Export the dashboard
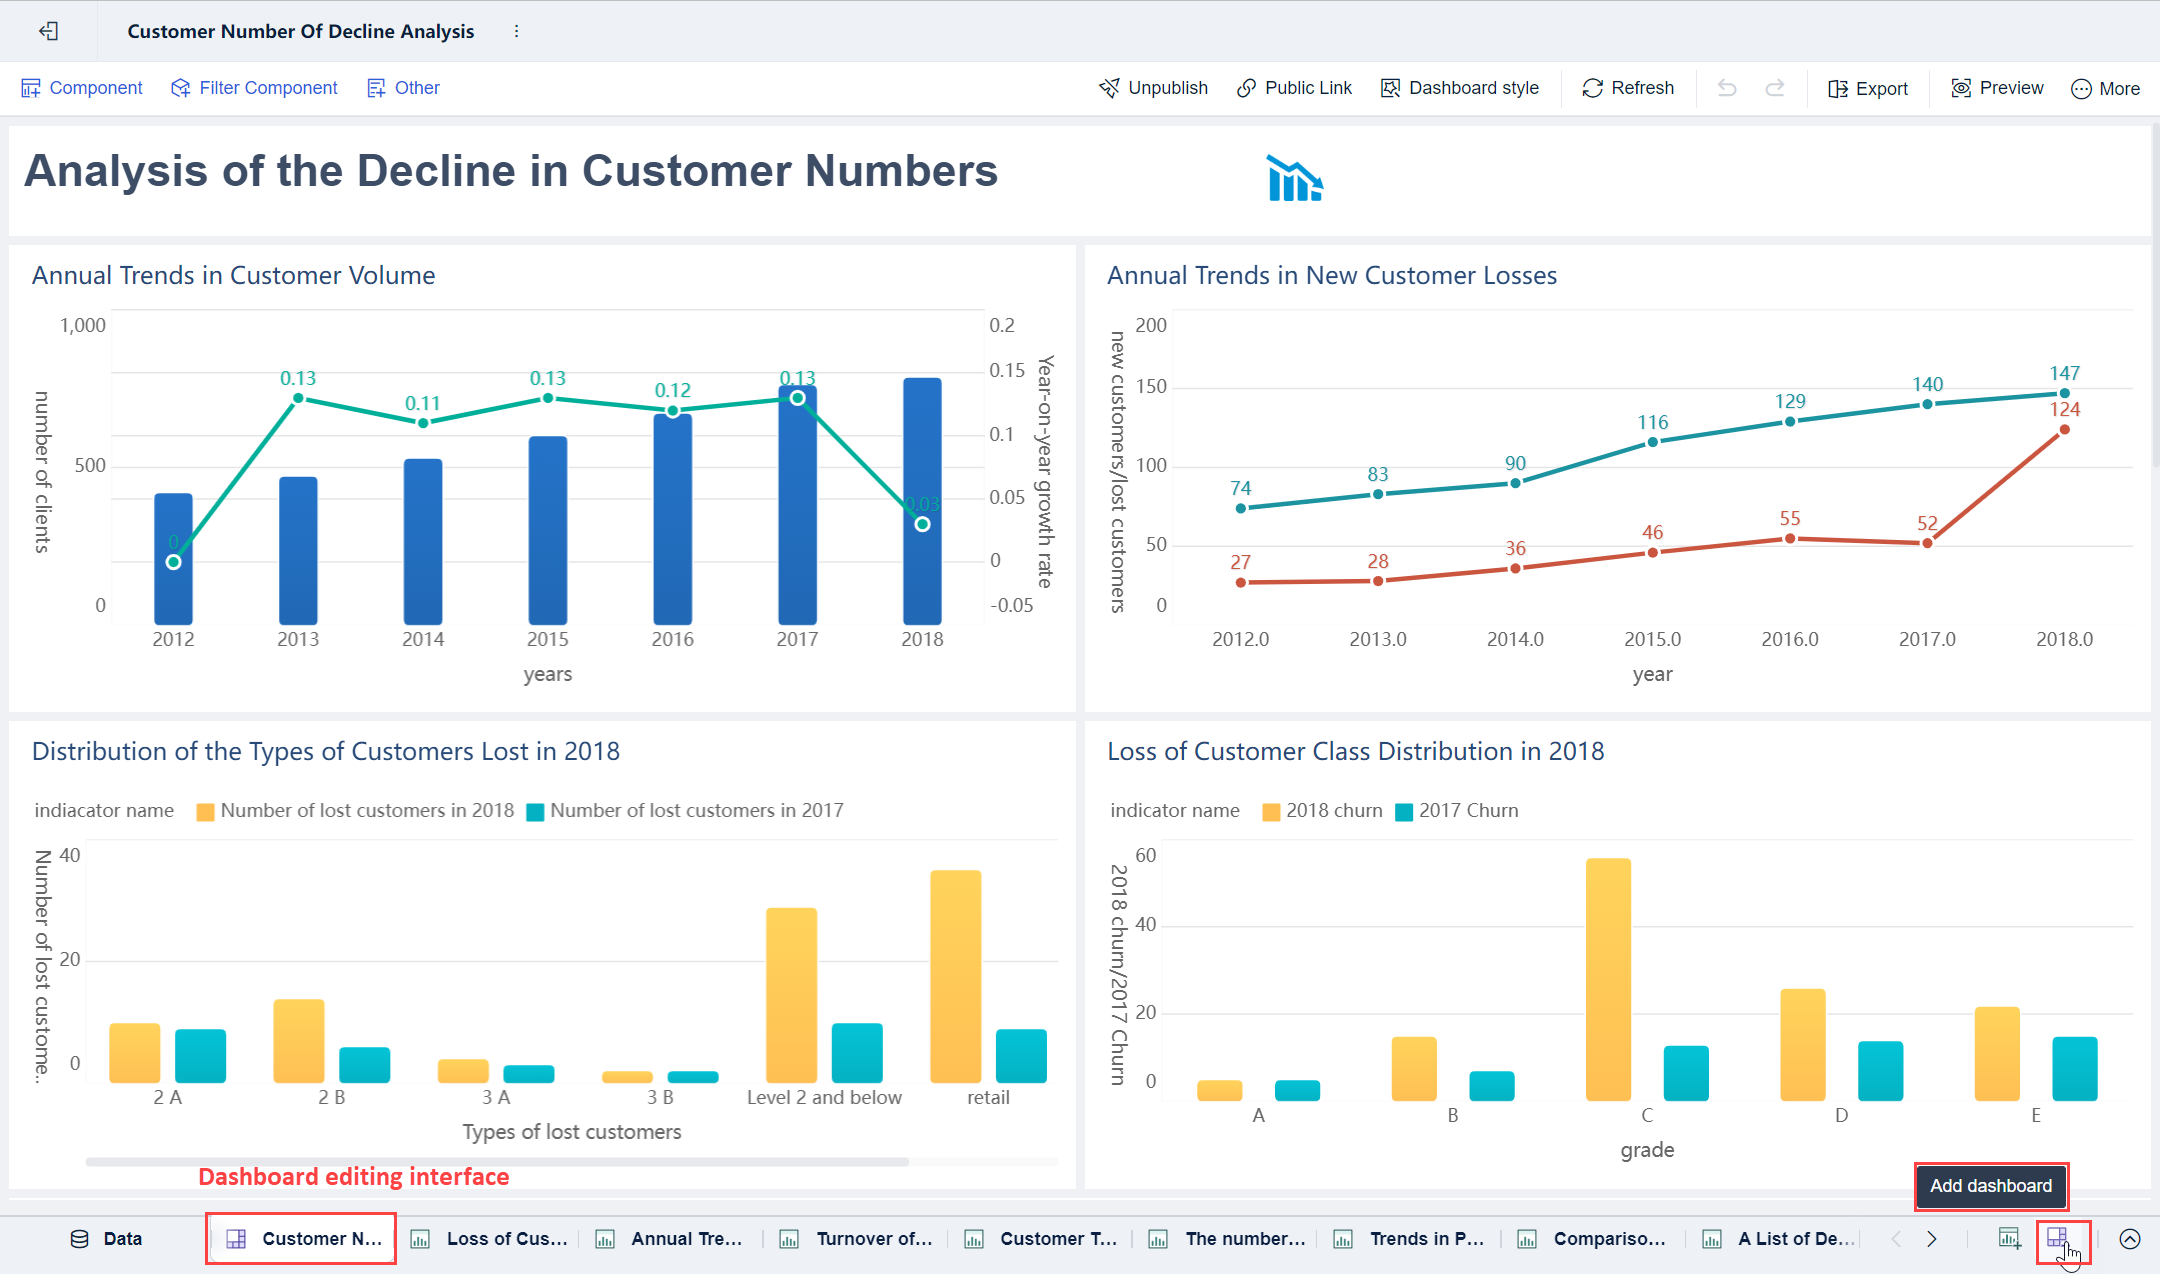 (1868, 88)
